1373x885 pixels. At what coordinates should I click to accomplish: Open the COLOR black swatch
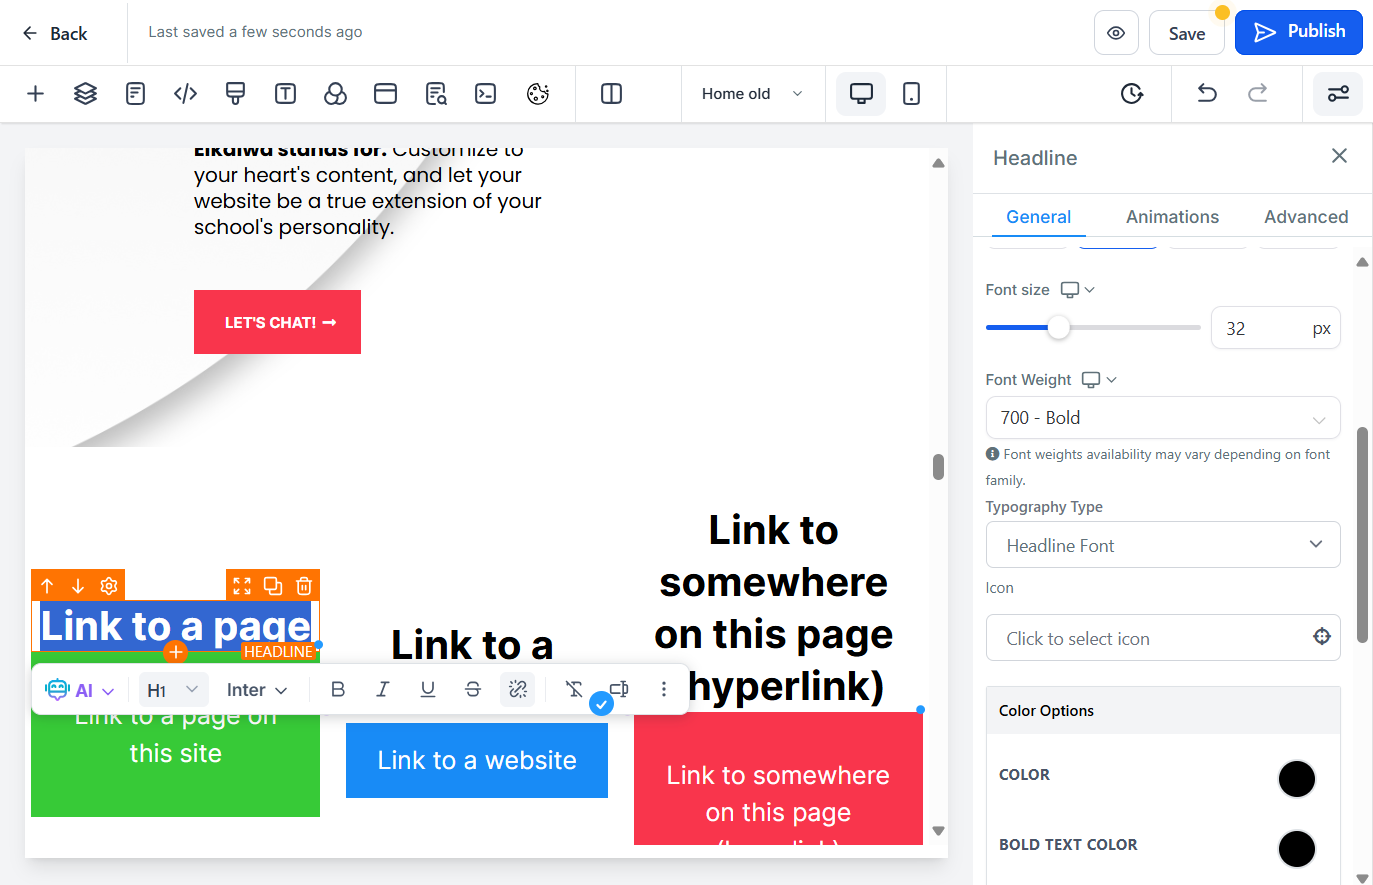[1297, 779]
